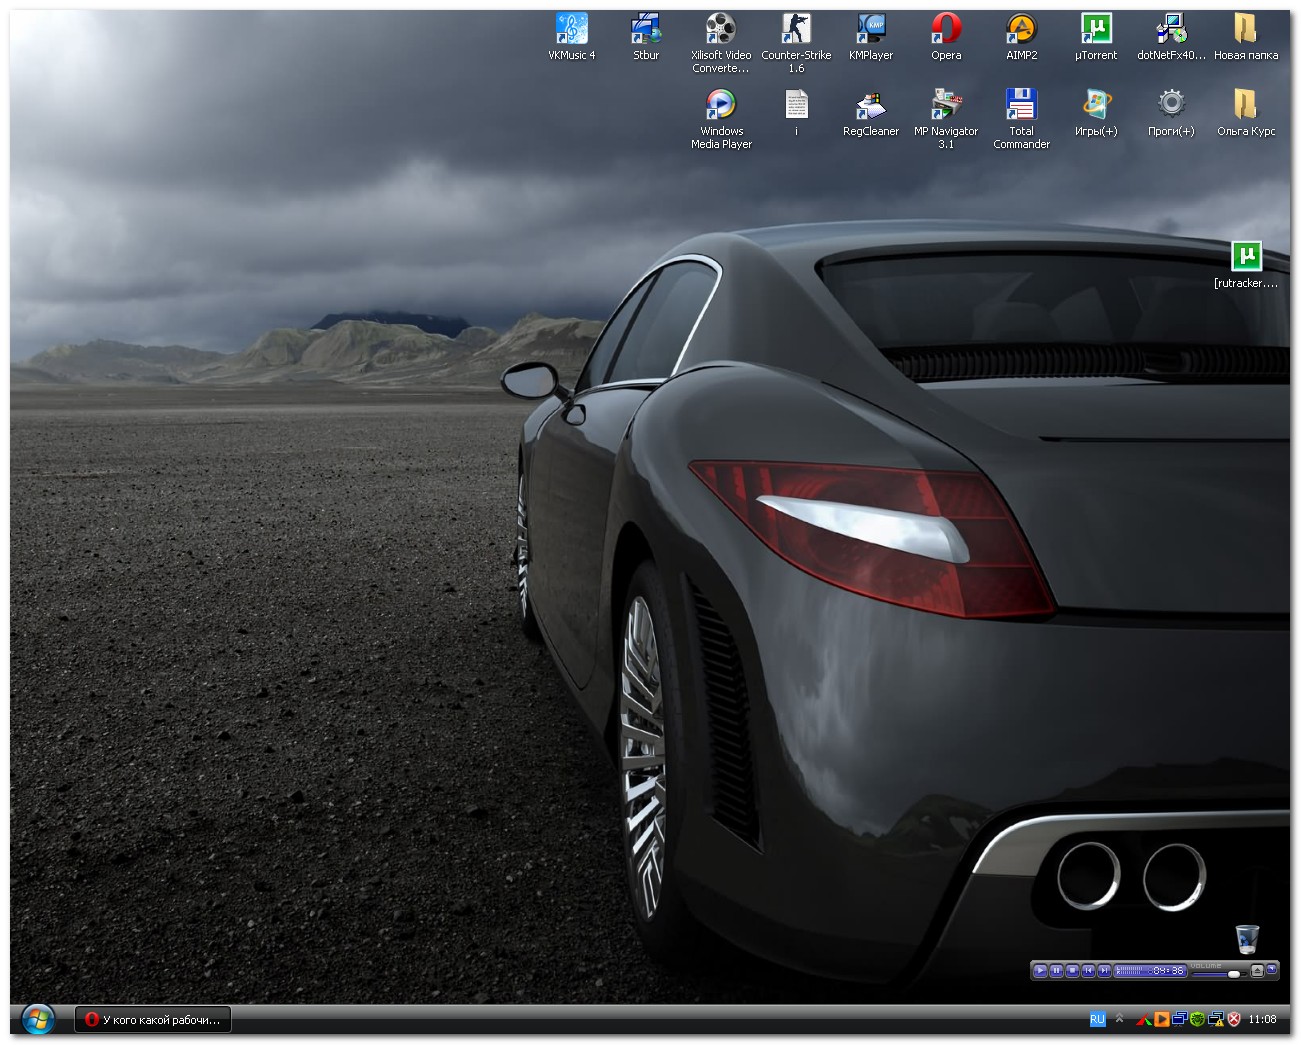Pause playback in the mini player
Image resolution: width=1301 pixels, height=1045 pixels.
[1056, 970]
